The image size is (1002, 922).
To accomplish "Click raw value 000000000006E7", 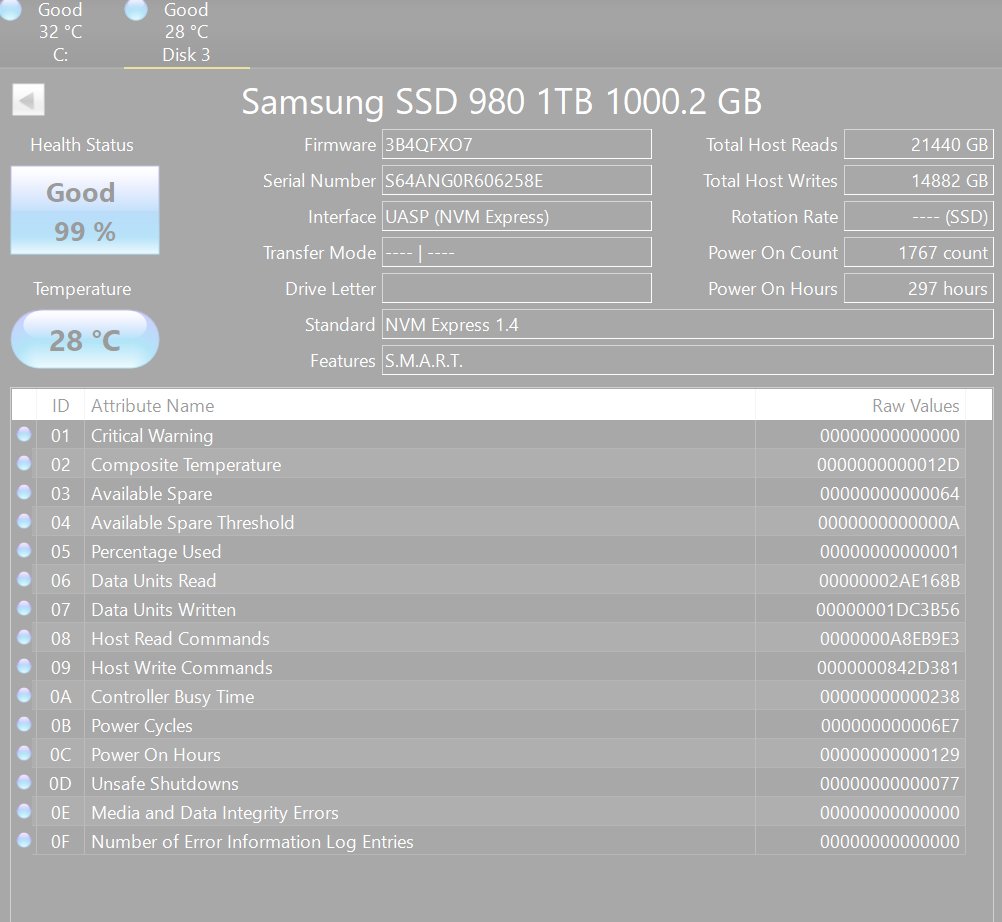I will coord(890,726).
